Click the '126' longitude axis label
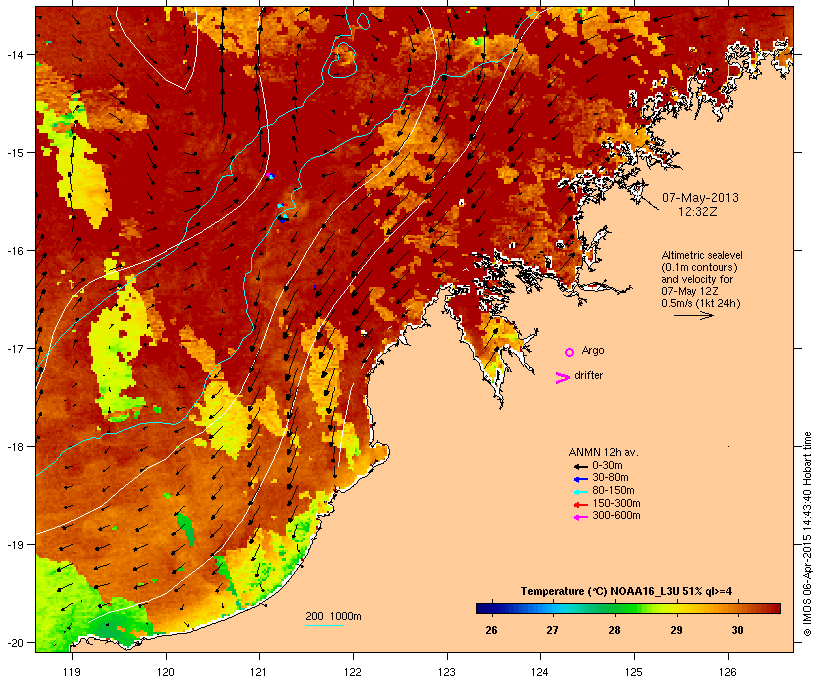This screenshot has width=820, height=680. pos(727,672)
